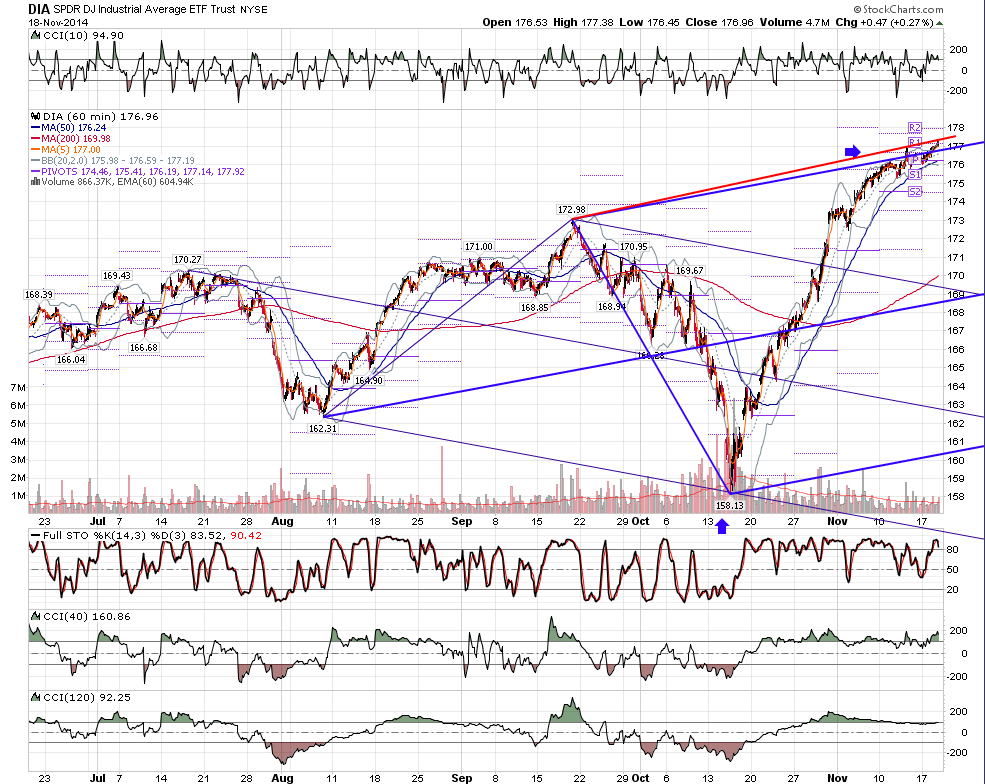
Task: Click the Volume value 4.7M in the header
Action: tap(817, 23)
